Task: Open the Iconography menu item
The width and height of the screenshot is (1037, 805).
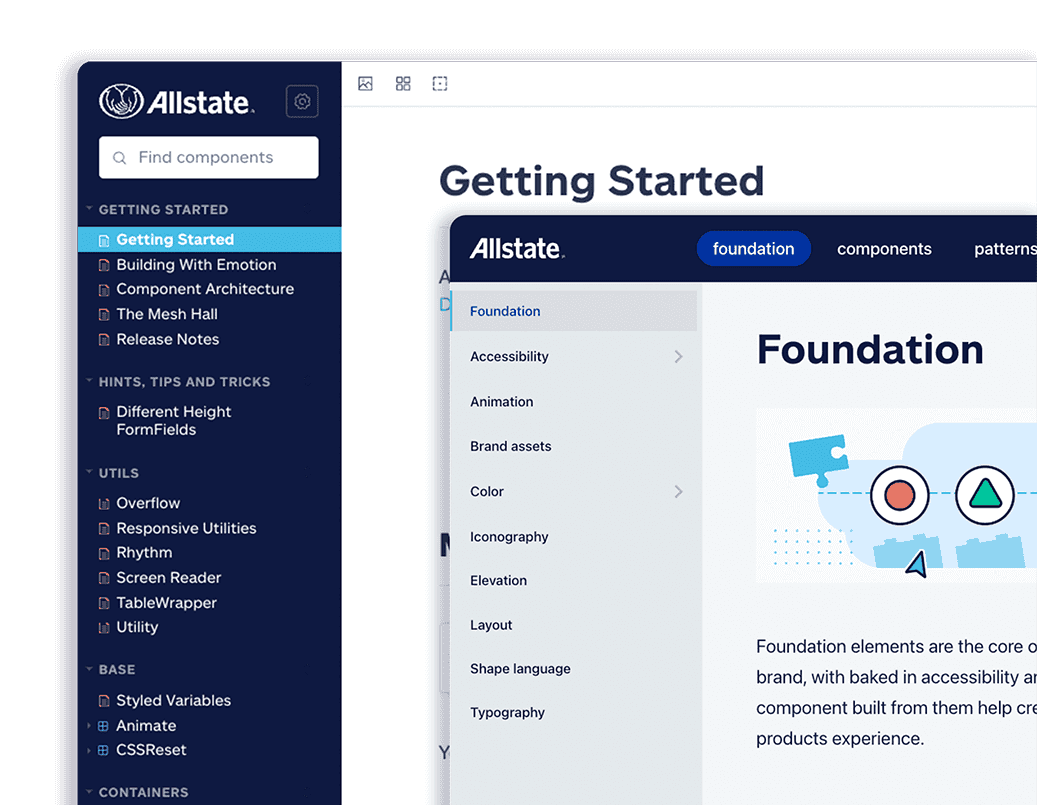Action: (509, 536)
